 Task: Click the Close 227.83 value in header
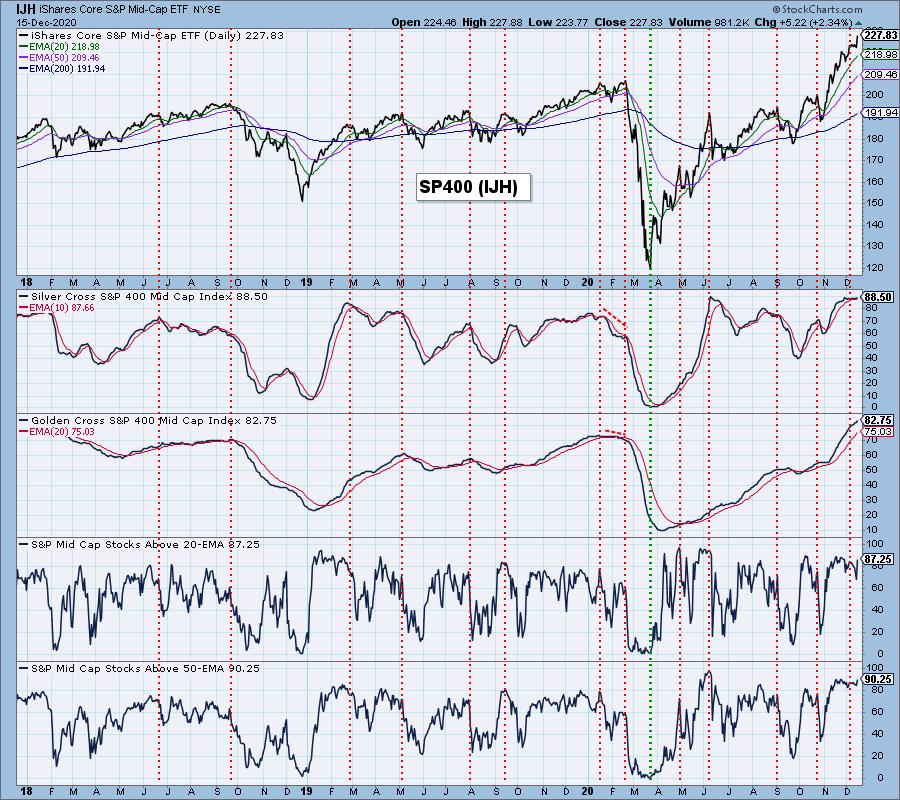628,22
